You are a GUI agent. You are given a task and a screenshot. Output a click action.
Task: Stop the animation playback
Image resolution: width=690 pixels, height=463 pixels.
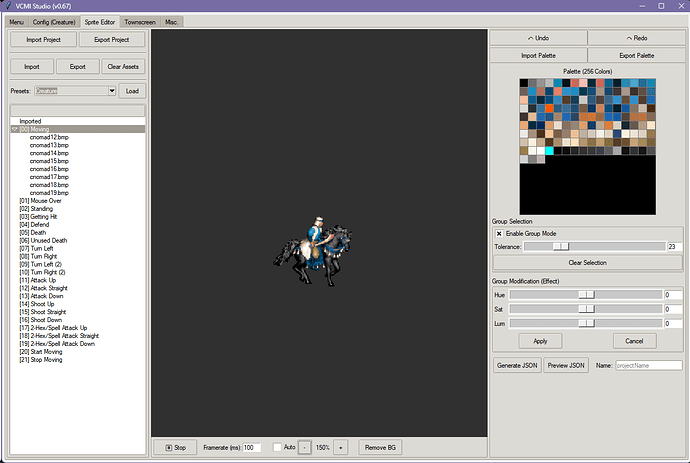[175, 448]
